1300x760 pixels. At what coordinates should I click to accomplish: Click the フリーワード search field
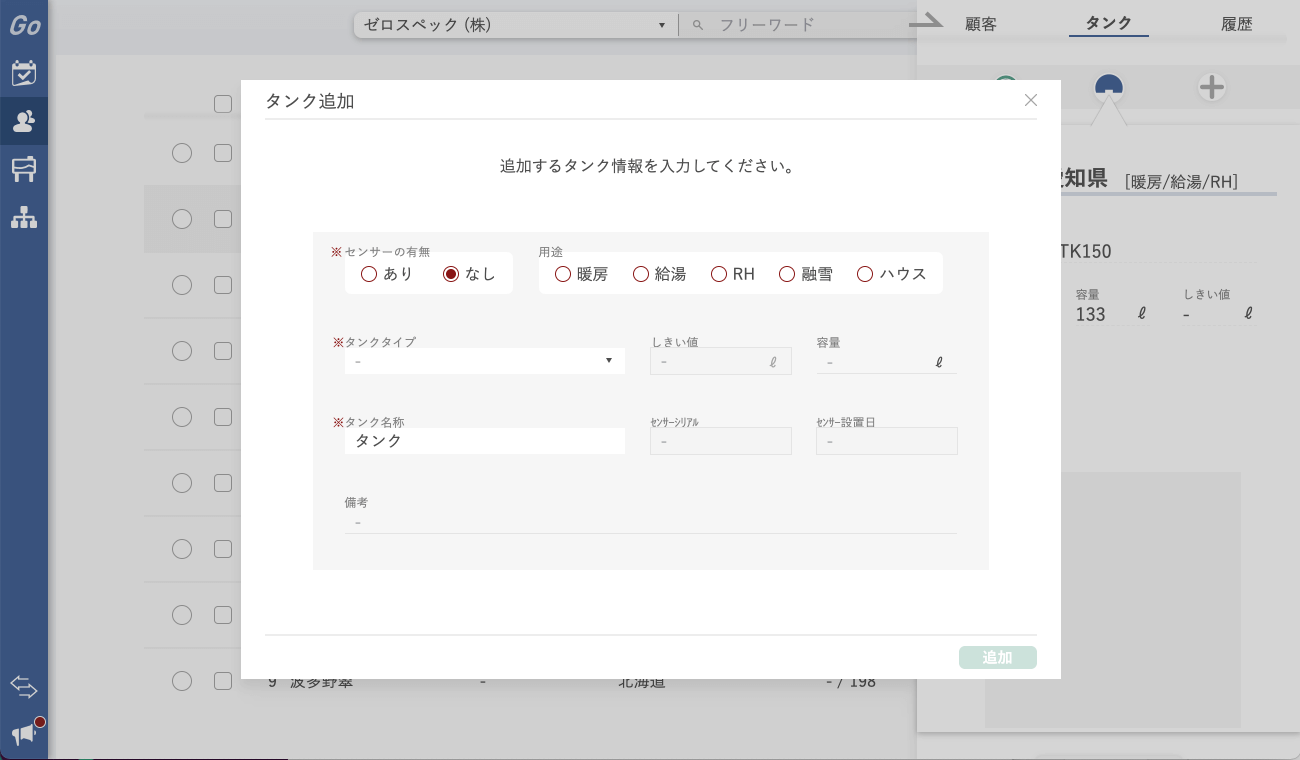[800, 25]
